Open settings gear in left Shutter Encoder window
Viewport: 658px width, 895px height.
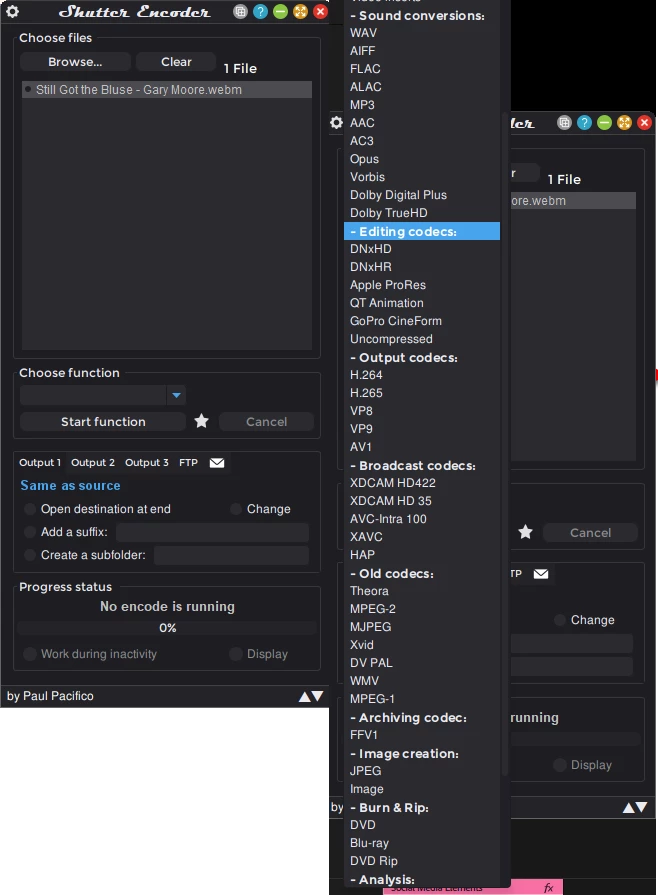tap(13, 11)
